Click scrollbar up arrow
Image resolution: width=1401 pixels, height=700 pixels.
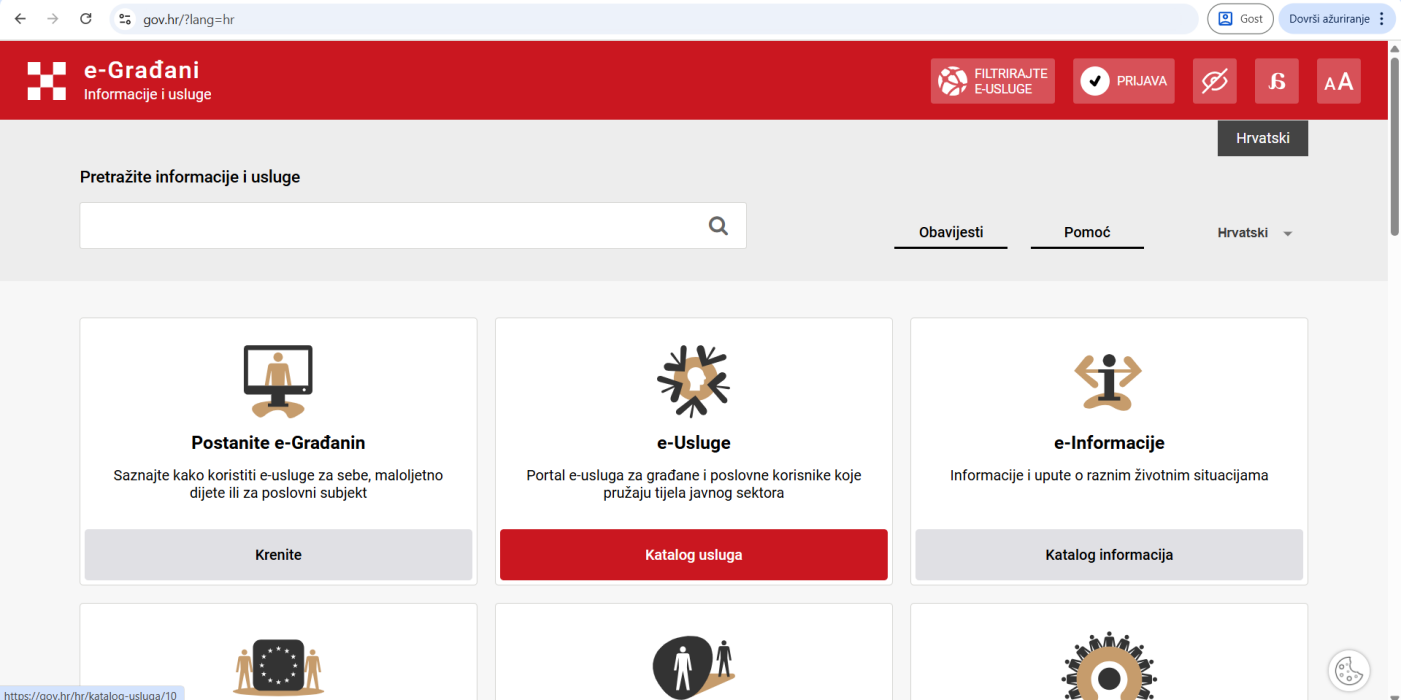tap(1394, 47)
